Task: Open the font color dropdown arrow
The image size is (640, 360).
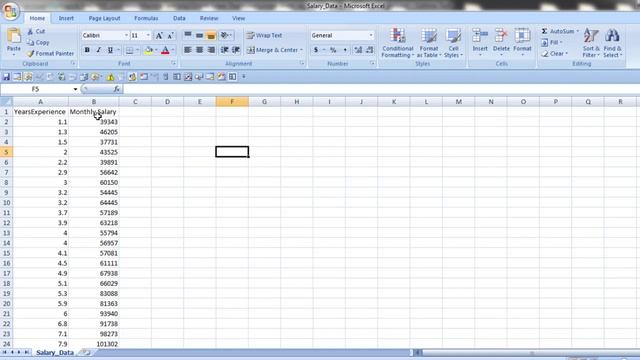Action: coord(173,50)
